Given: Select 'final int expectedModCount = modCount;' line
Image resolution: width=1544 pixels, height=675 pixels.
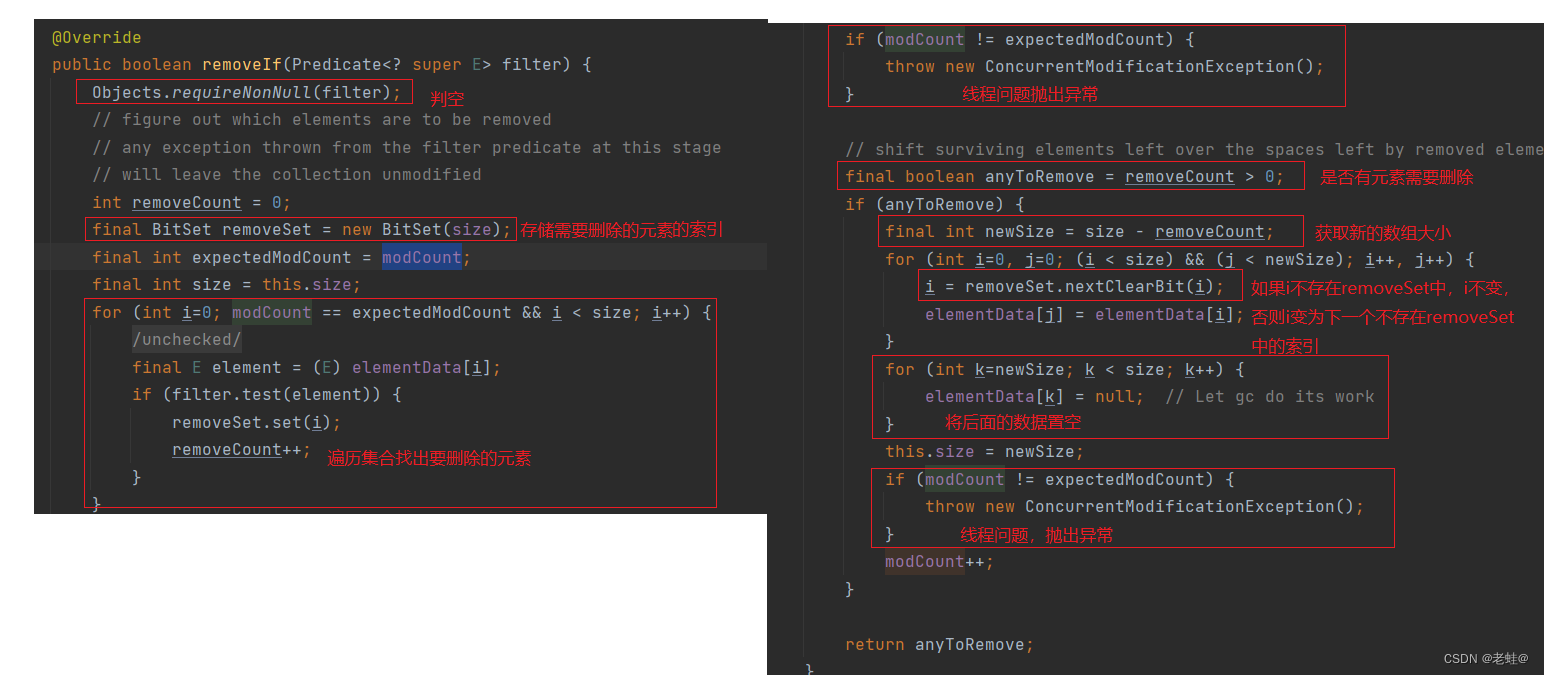Looking at the screenshot, I should tap(281, 257).
